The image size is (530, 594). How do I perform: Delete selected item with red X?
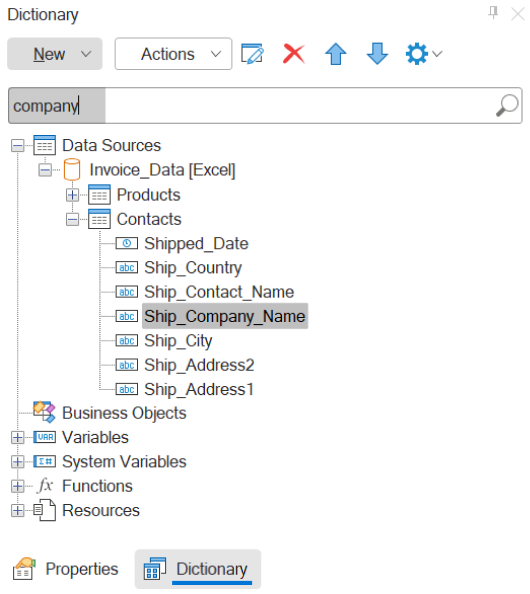pos(294,54)
